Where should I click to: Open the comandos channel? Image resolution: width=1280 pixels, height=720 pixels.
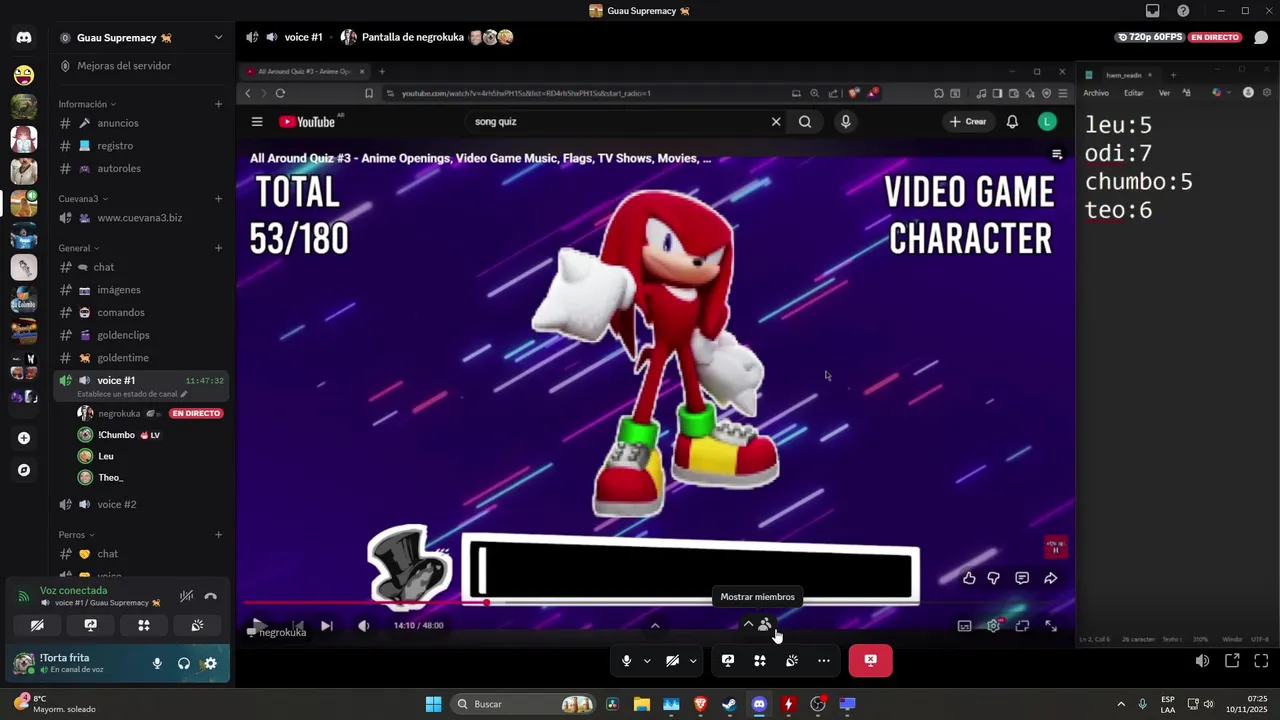(x=140, y=313)
